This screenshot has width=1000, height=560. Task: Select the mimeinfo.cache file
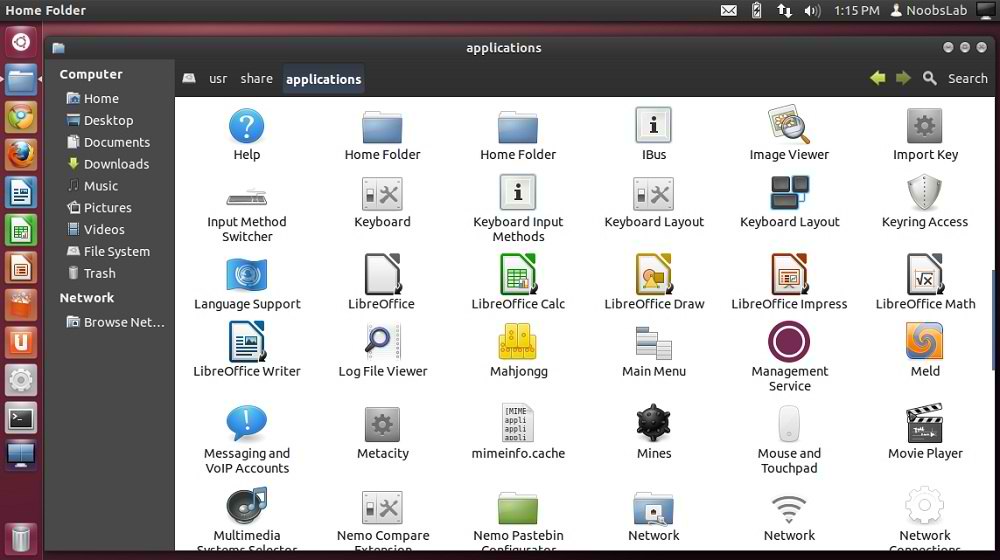click(x=518, y=423)
